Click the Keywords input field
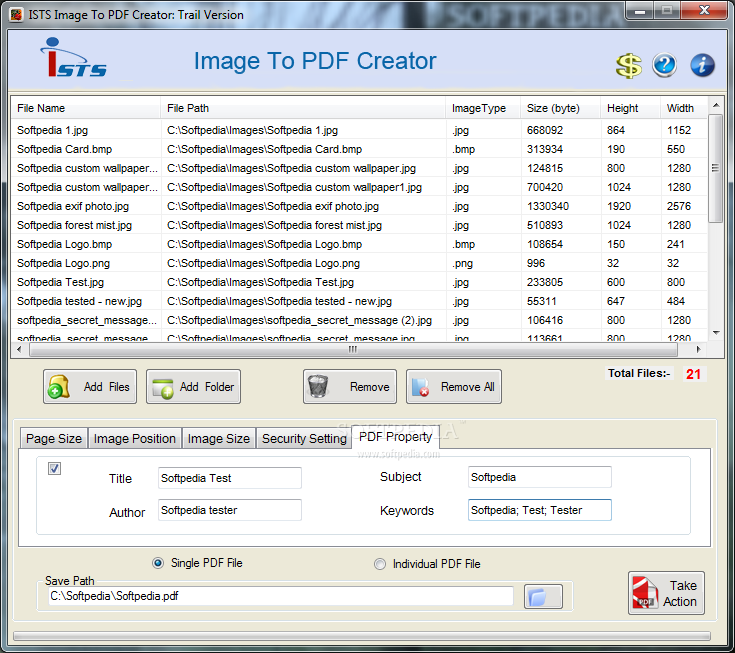 click(540, 510)
